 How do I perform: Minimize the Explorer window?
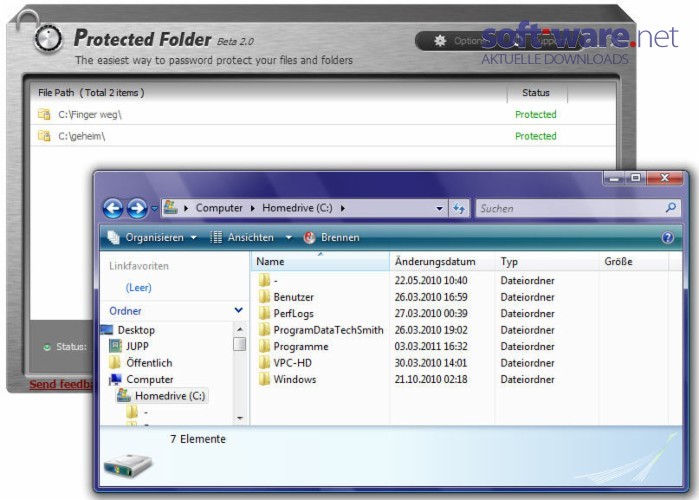(615, 178)
